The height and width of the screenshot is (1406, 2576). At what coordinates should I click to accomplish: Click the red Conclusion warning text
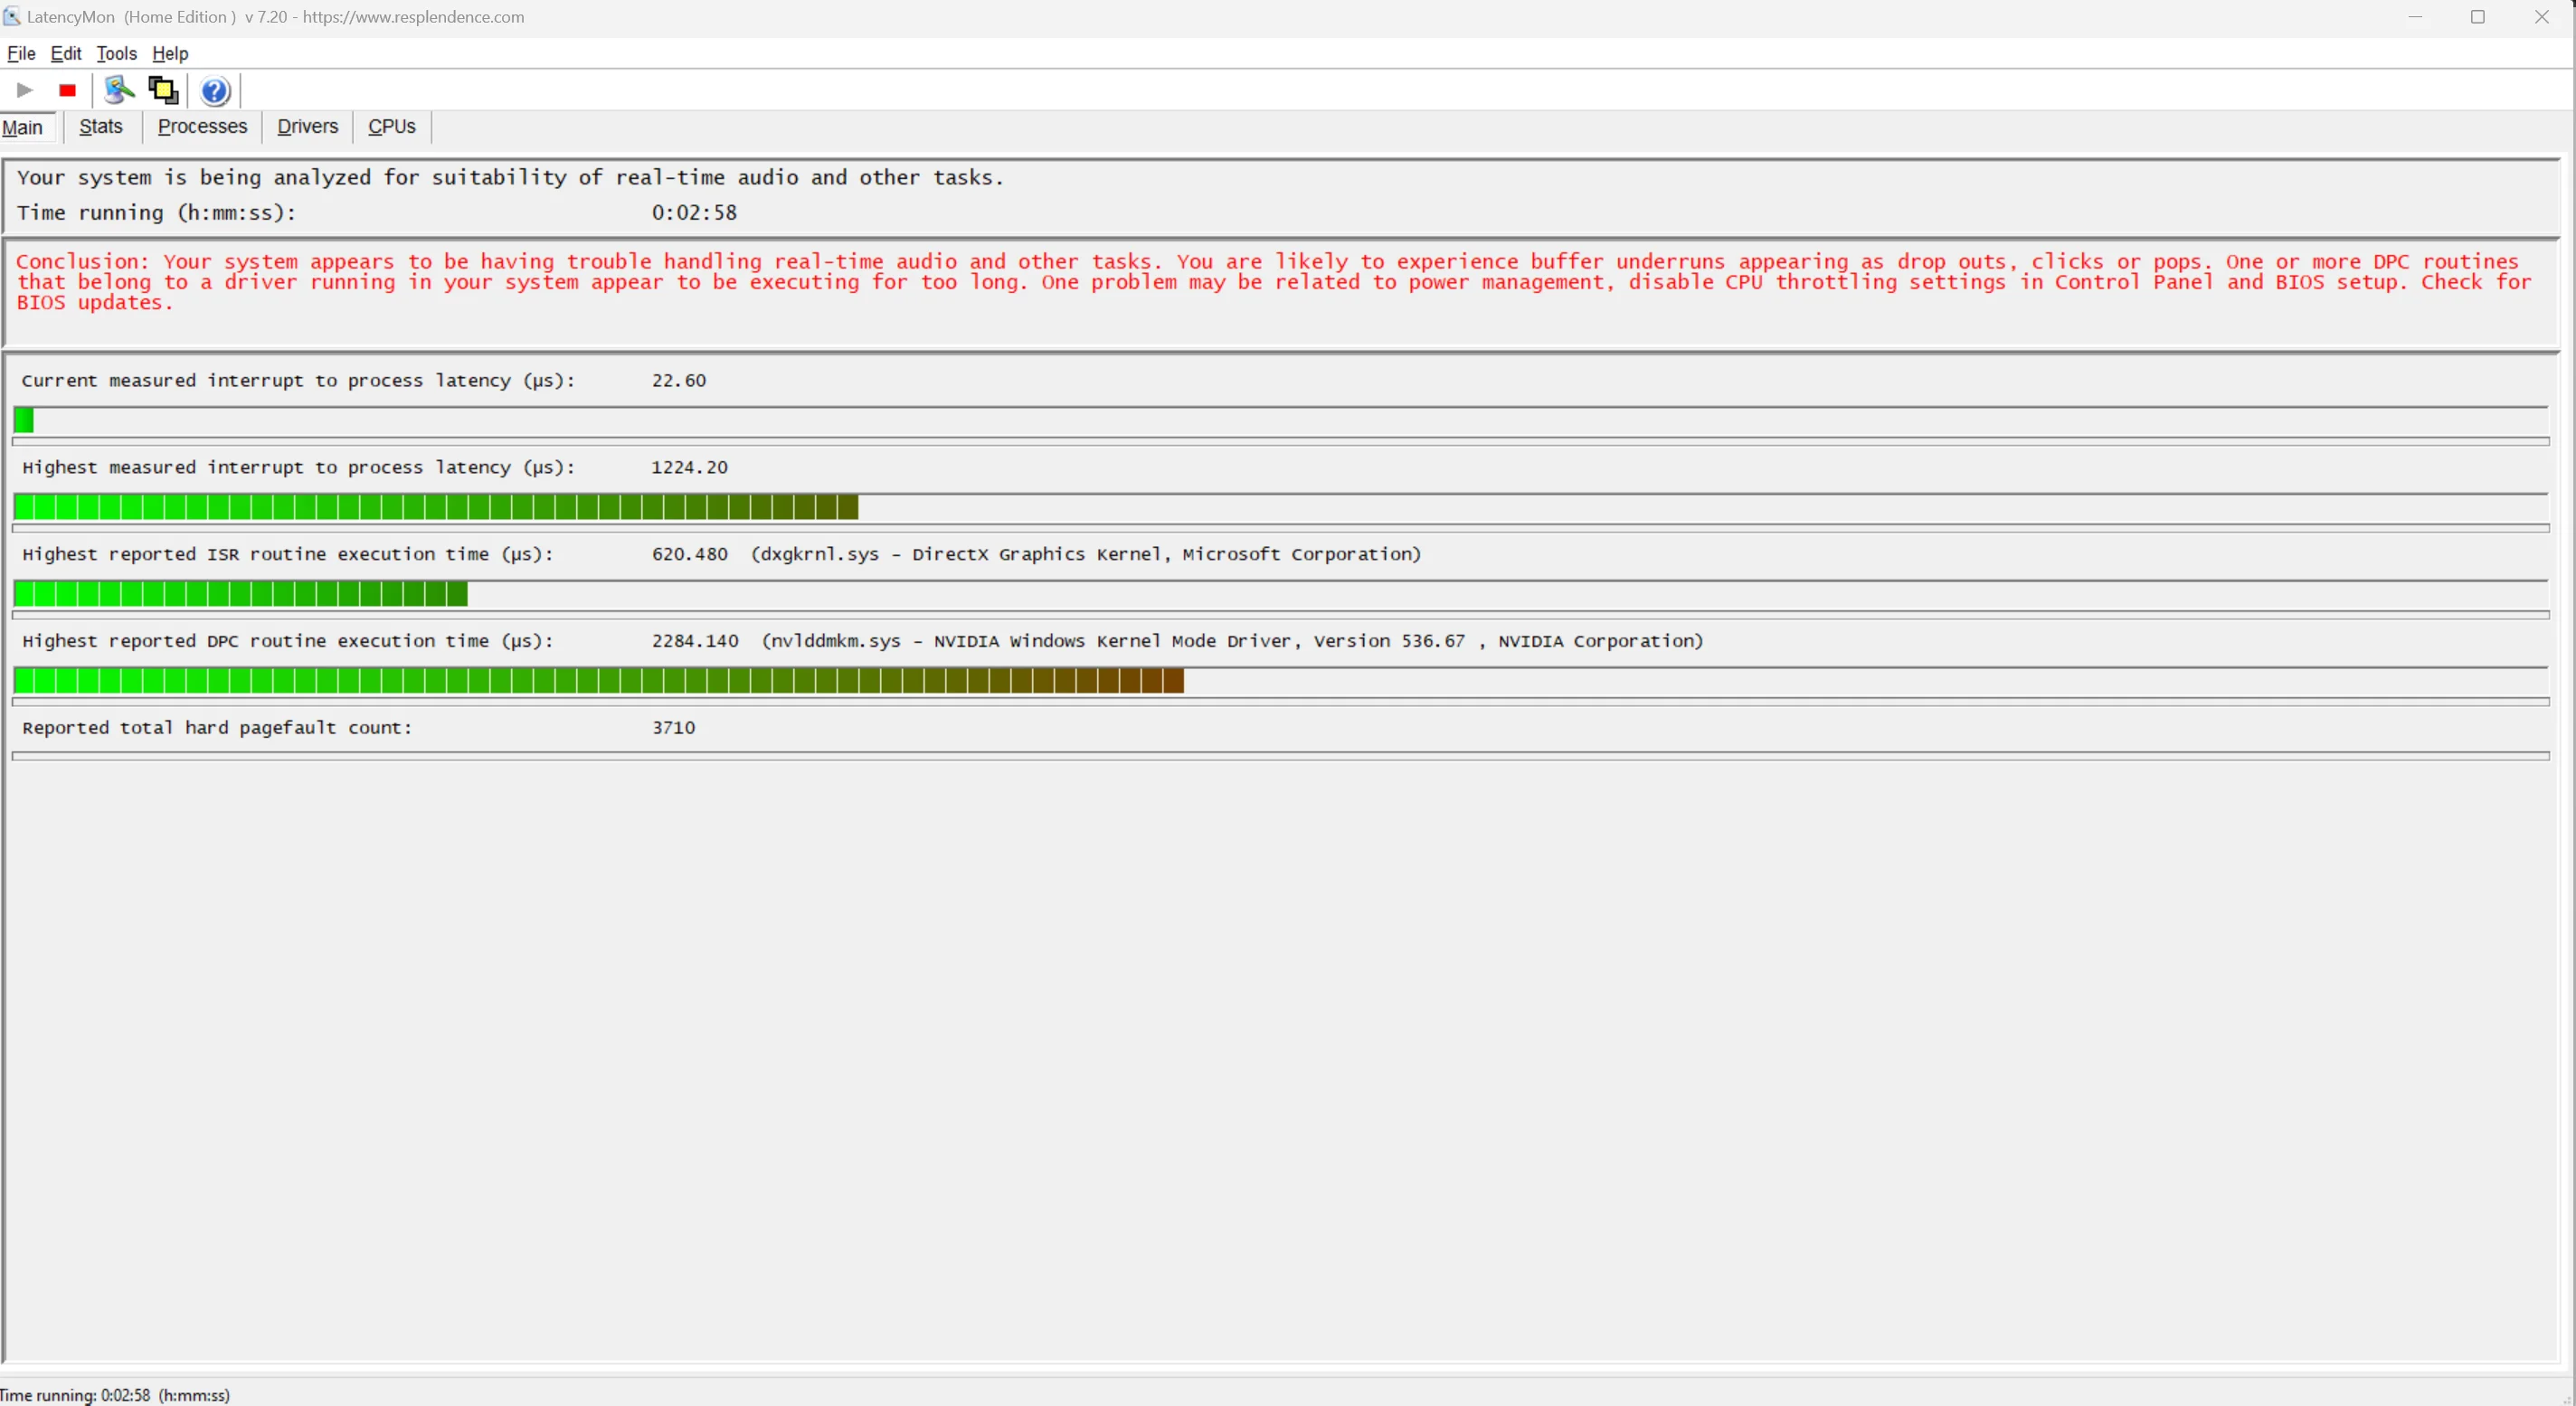pos(1273,282)
